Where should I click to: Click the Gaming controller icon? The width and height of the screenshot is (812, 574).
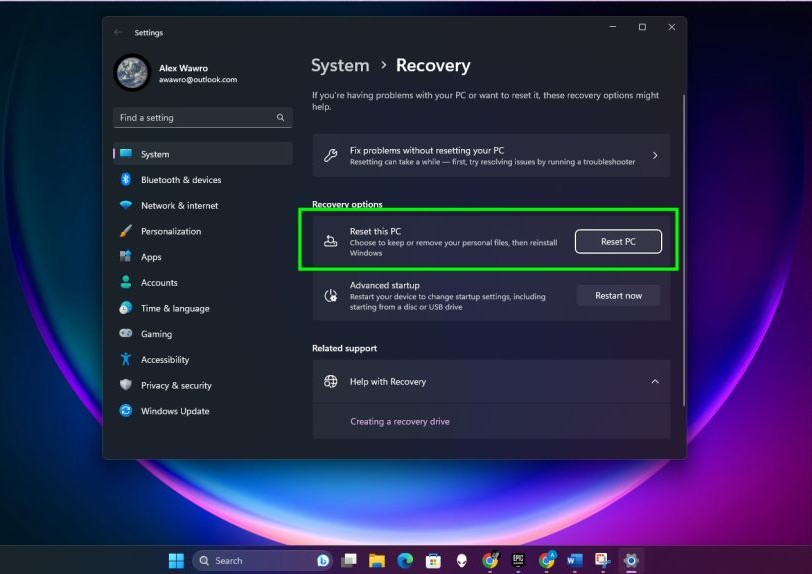pyautogui.click(x=126, y=334)
